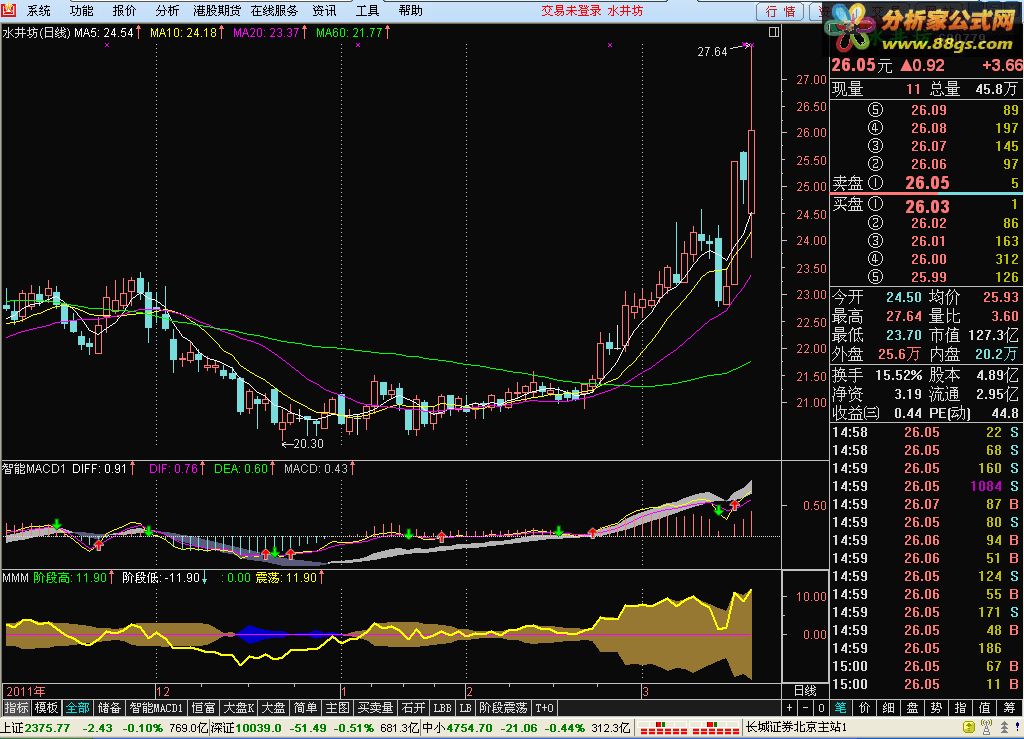Select the 储备 tab
1024x739 pixels.
pos(109,708)
